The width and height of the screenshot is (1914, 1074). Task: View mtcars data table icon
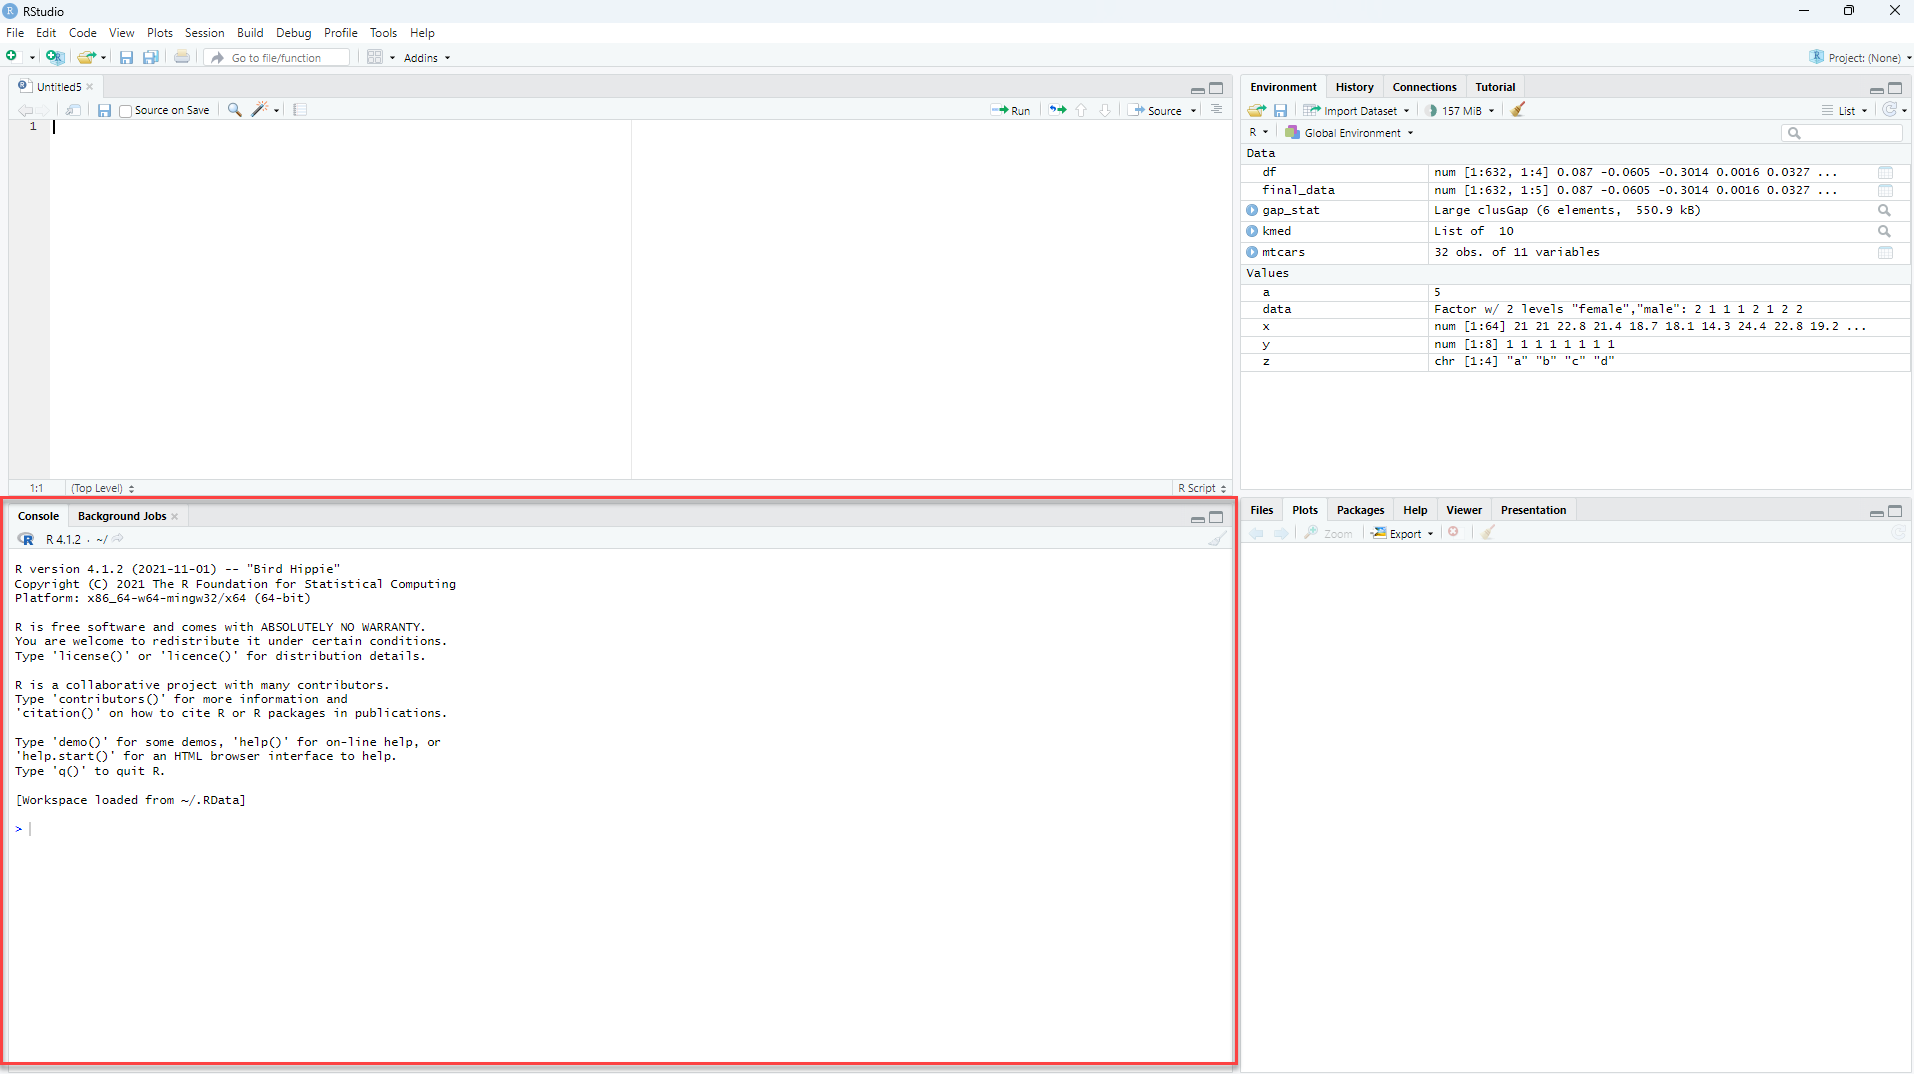pyautogui.click(x=1885, y=252)
